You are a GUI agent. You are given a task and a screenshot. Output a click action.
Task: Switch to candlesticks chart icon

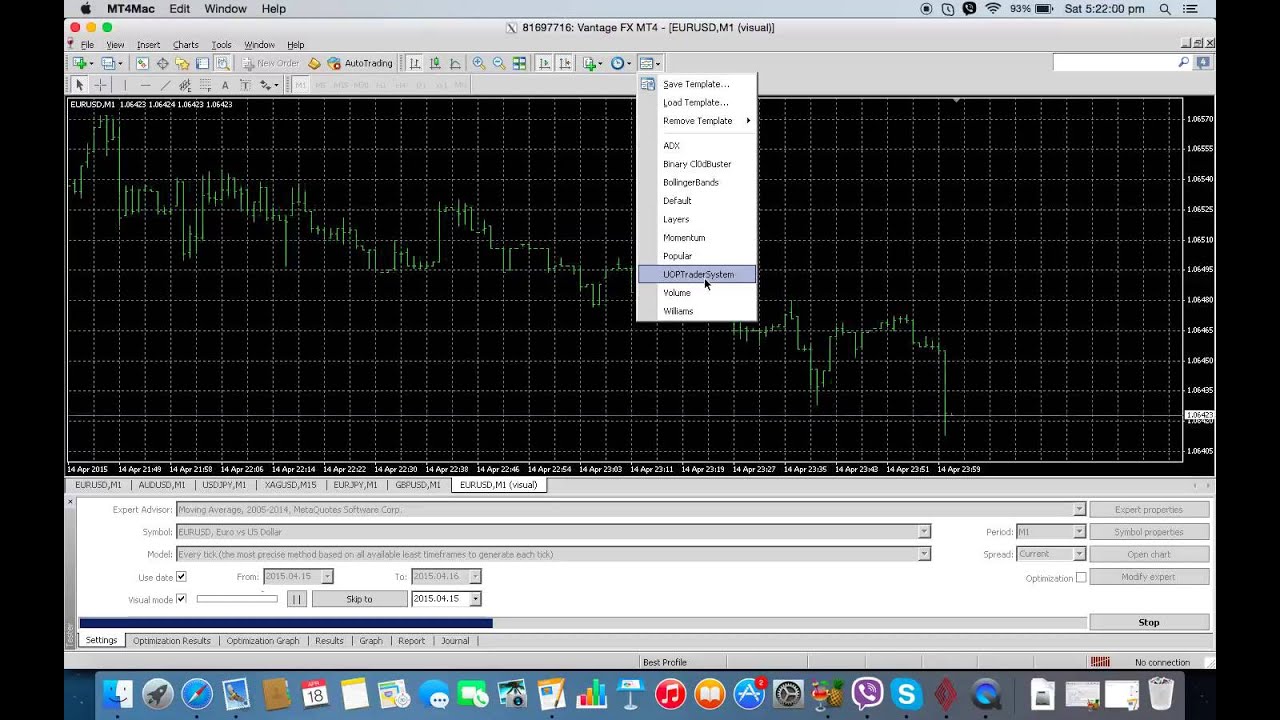pyautogui.click(x=435, y=63)
